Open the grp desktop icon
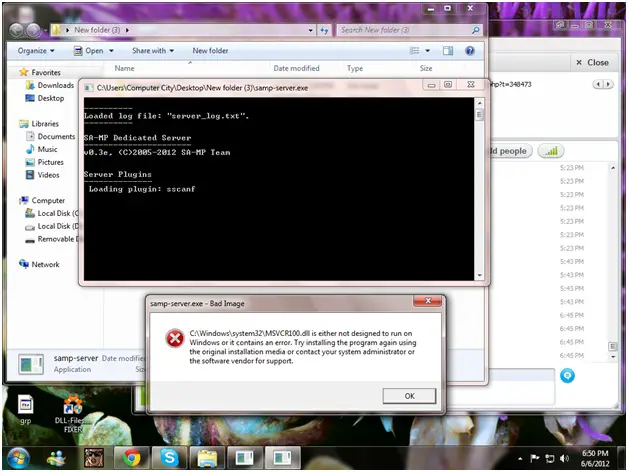The image size is (628, 472). coord(25,409)
